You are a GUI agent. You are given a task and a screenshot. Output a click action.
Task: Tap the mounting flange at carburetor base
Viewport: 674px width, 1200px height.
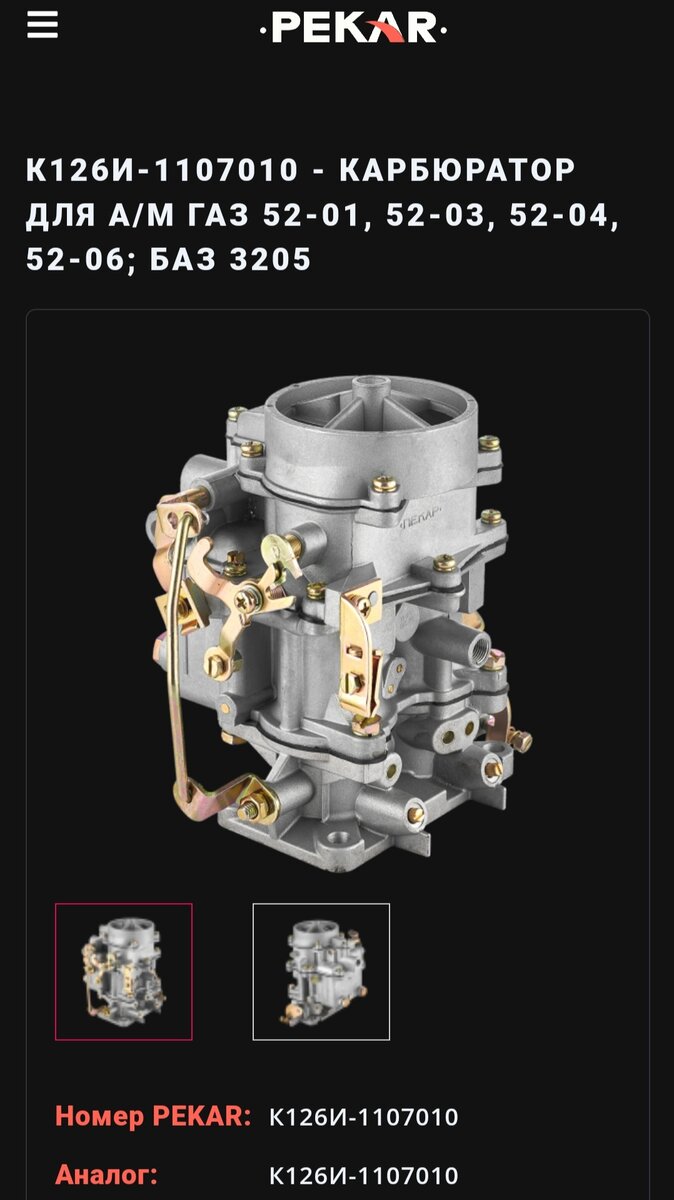click(x=330, y=835)
